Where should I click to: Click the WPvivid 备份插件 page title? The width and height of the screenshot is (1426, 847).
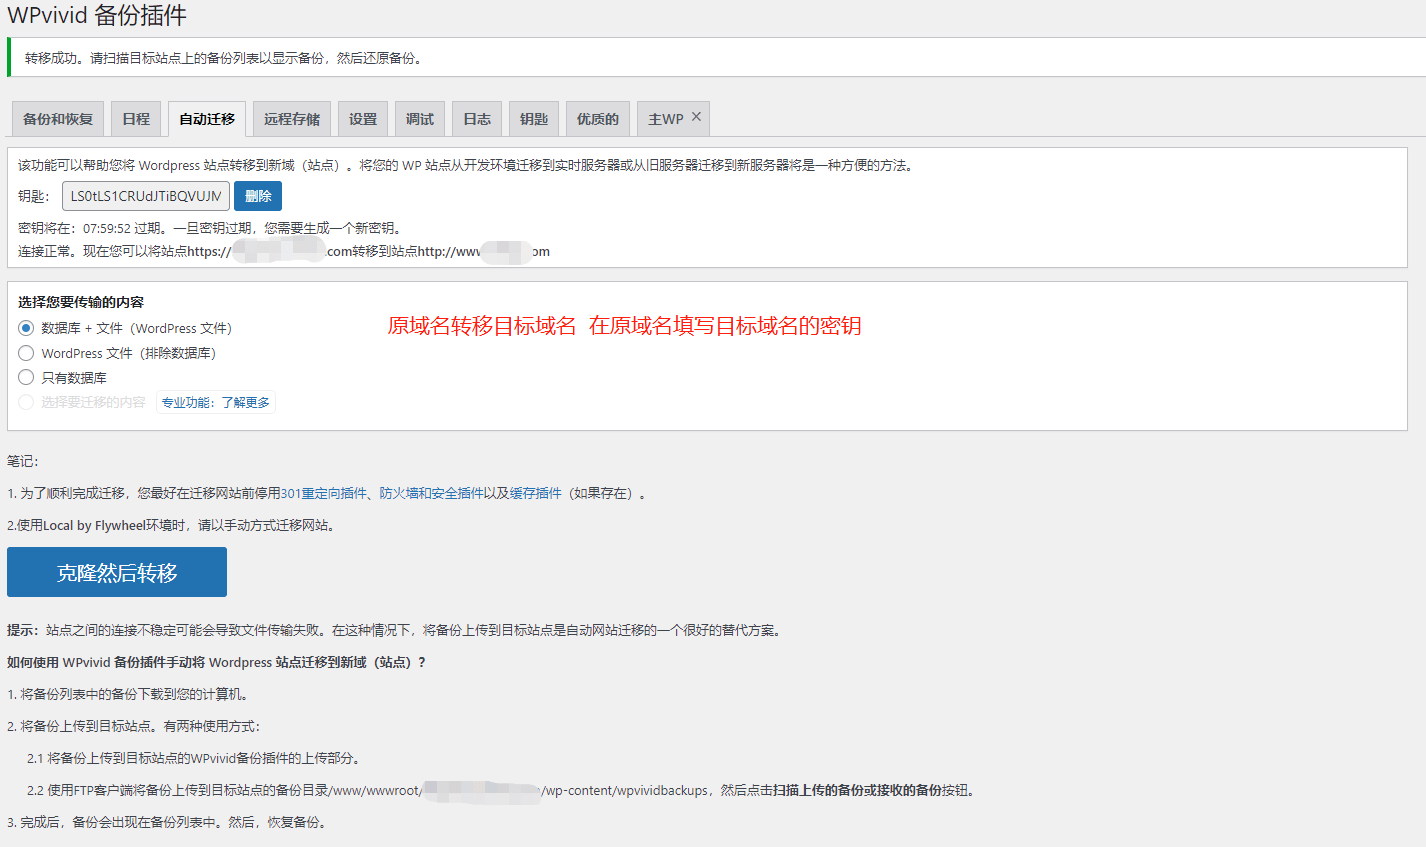97,16
